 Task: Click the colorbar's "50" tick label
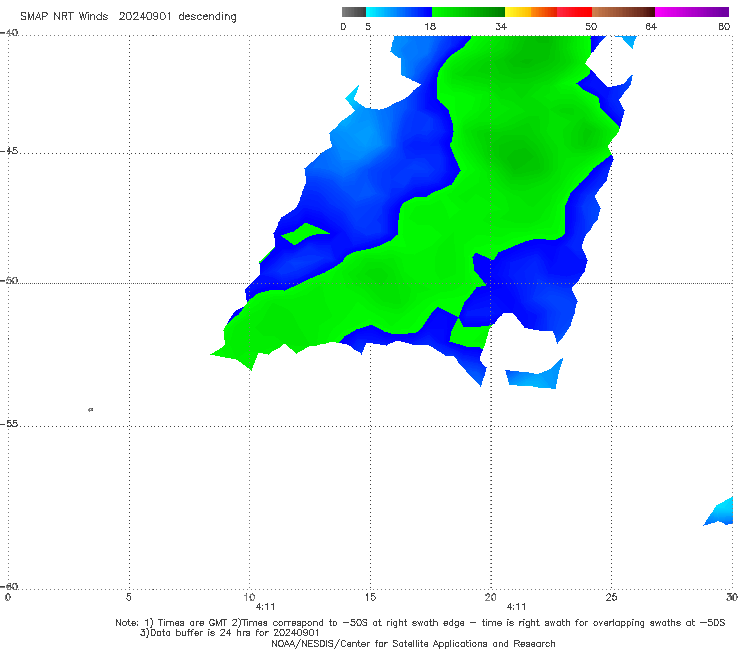(x=591, y=27)
